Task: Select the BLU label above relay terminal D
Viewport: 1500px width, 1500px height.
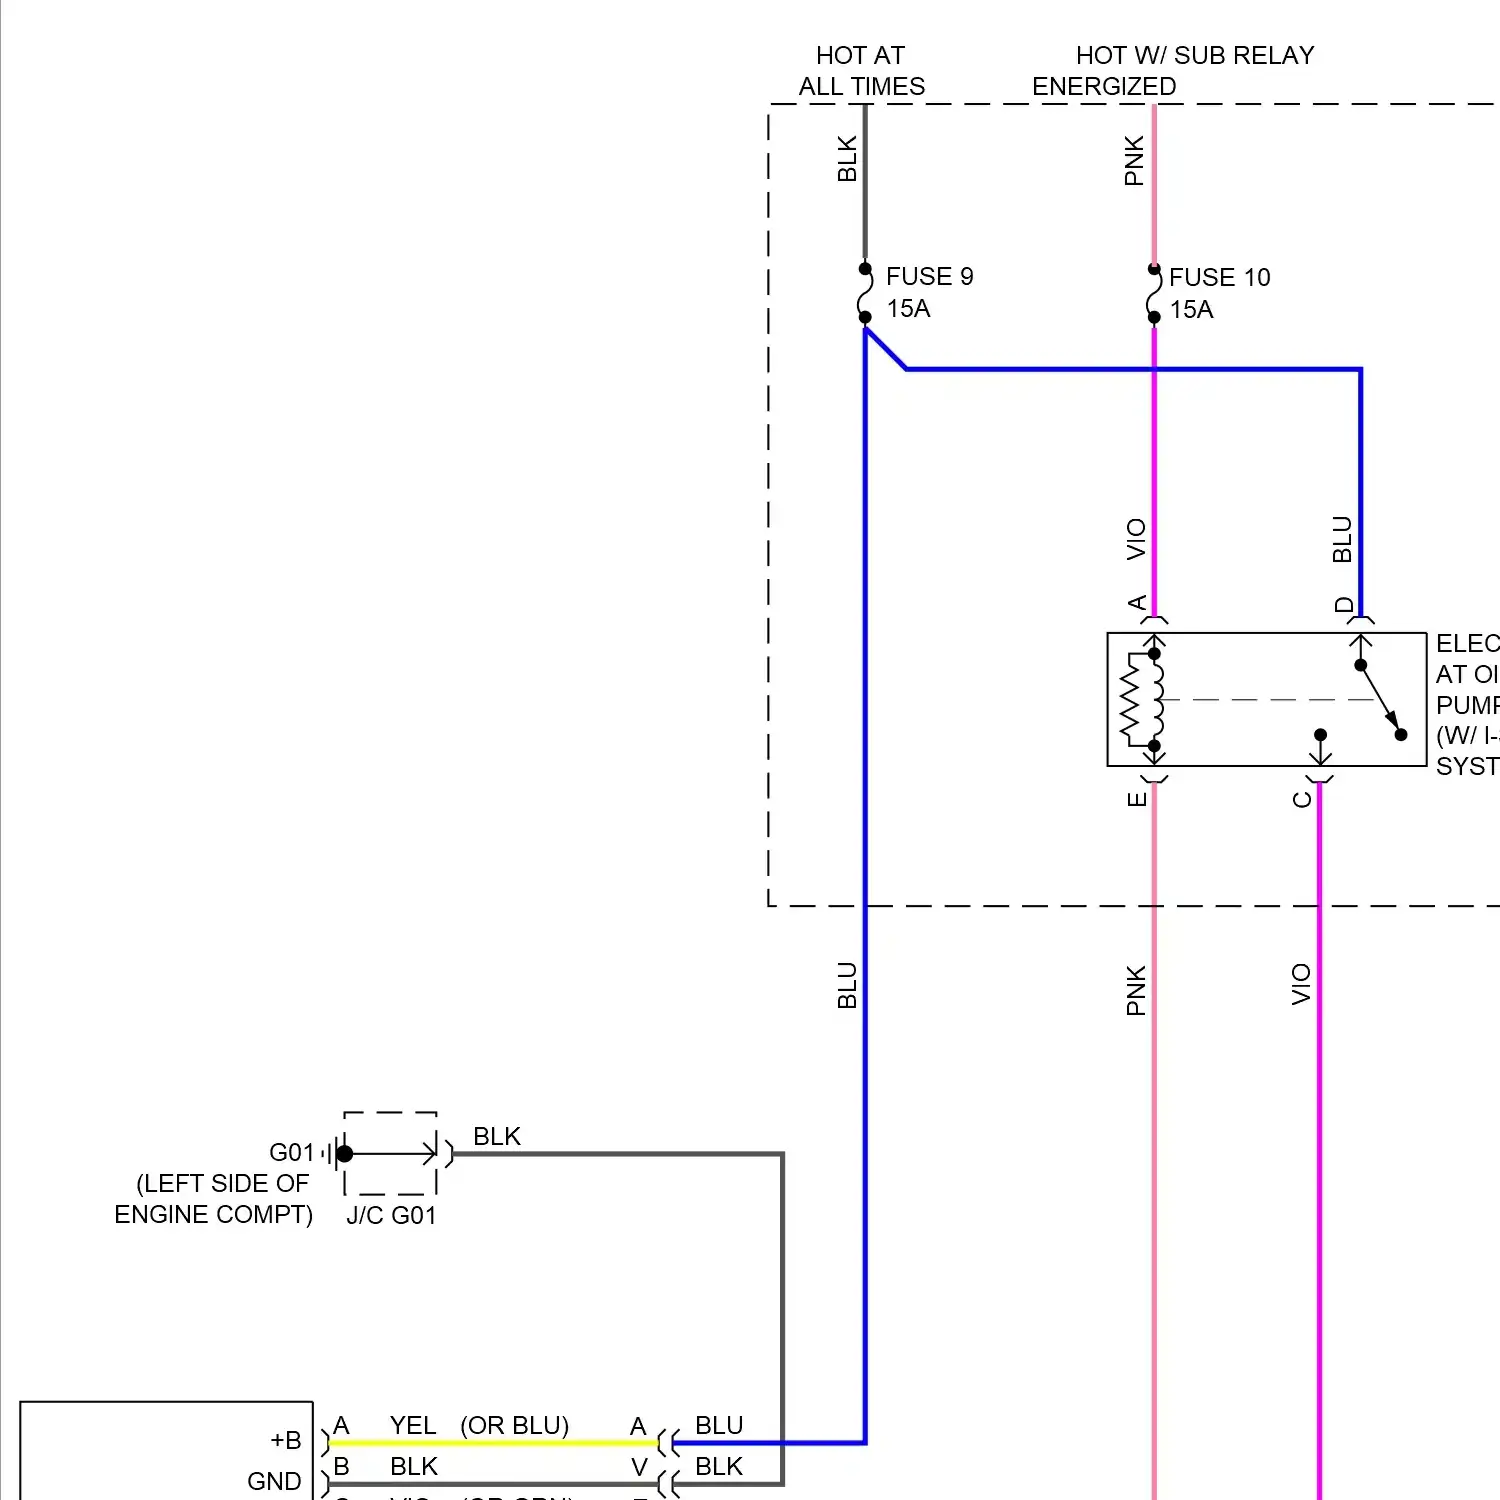Action: coord(1342,539)
